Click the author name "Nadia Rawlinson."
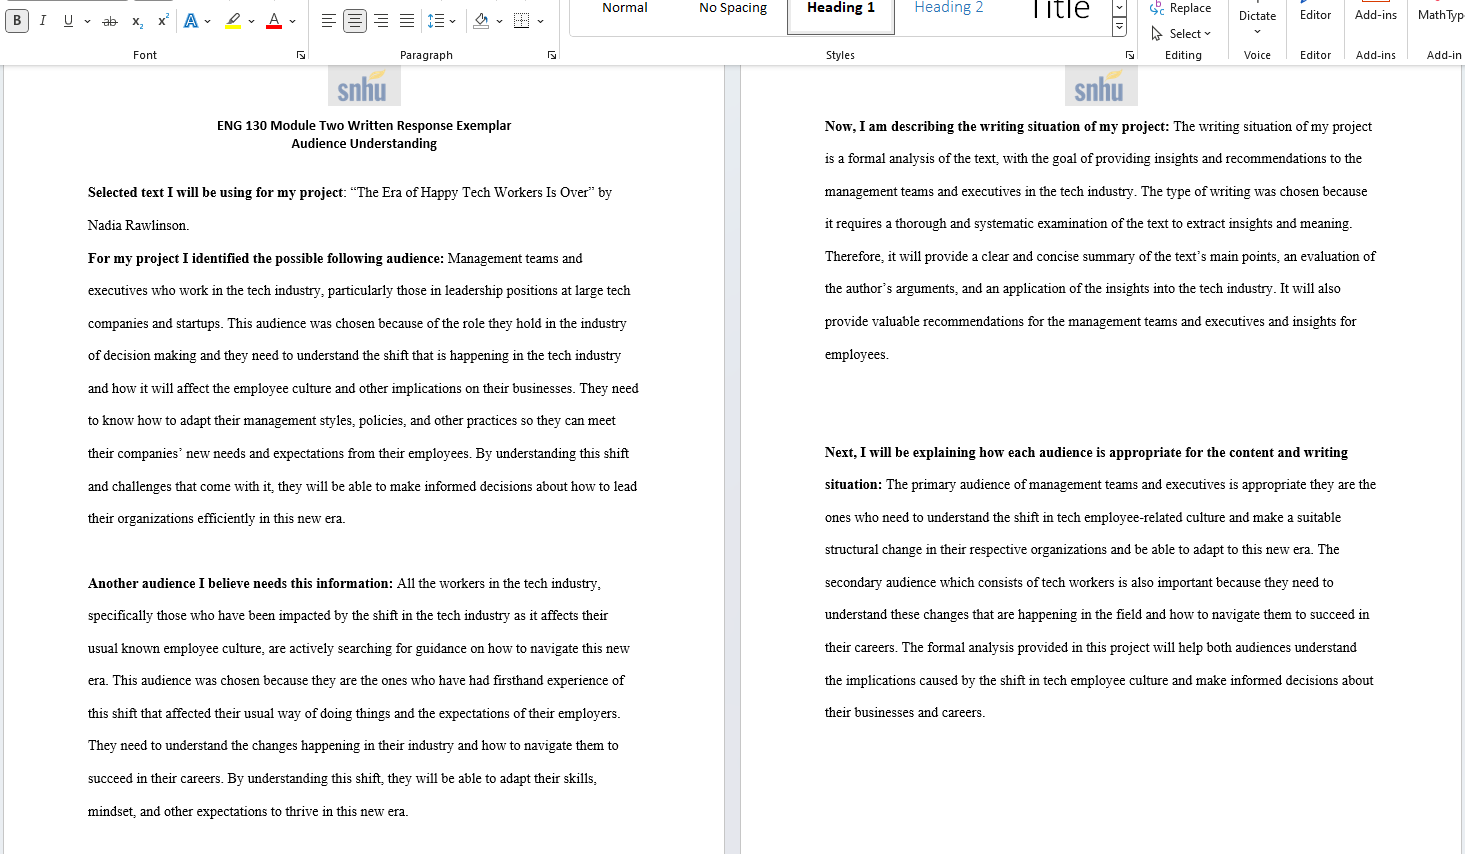The image size is (1465, 854). tap(138, 226)
